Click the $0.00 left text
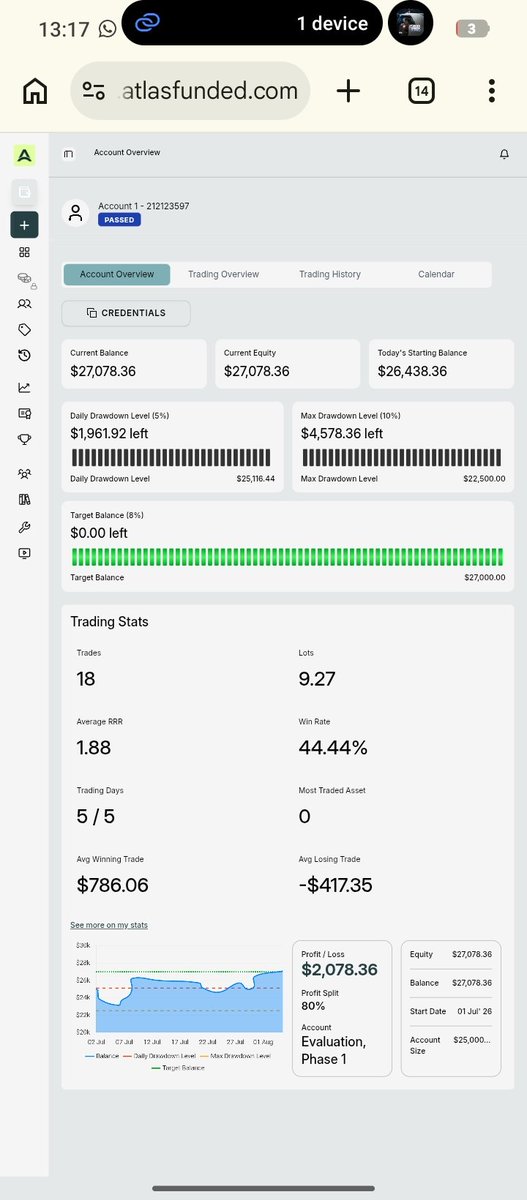527x1200 pixels. [x=99, y=533]
